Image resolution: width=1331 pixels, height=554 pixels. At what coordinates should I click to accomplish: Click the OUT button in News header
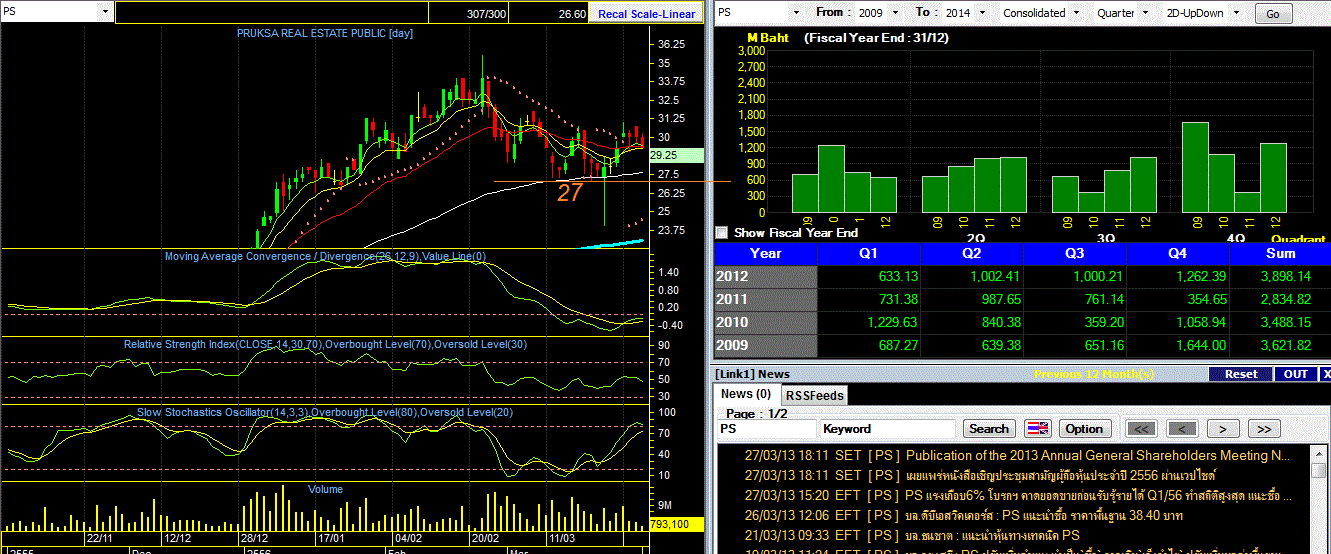pyautogui.click(x=1296, y=374)
